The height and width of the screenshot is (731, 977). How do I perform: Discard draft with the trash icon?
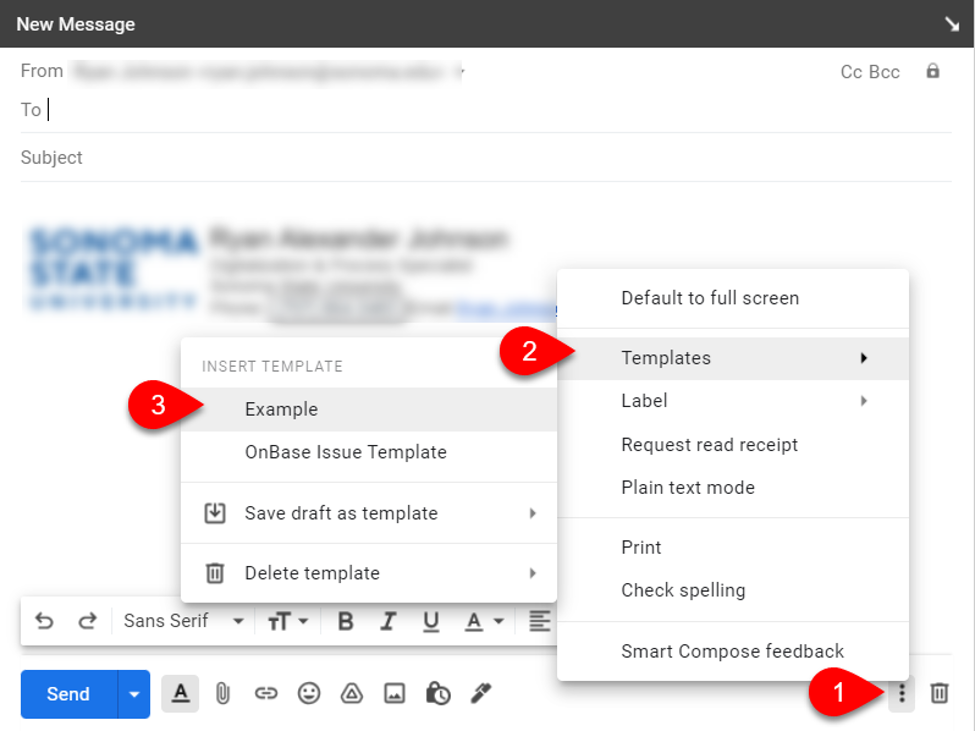pos(939,693)
